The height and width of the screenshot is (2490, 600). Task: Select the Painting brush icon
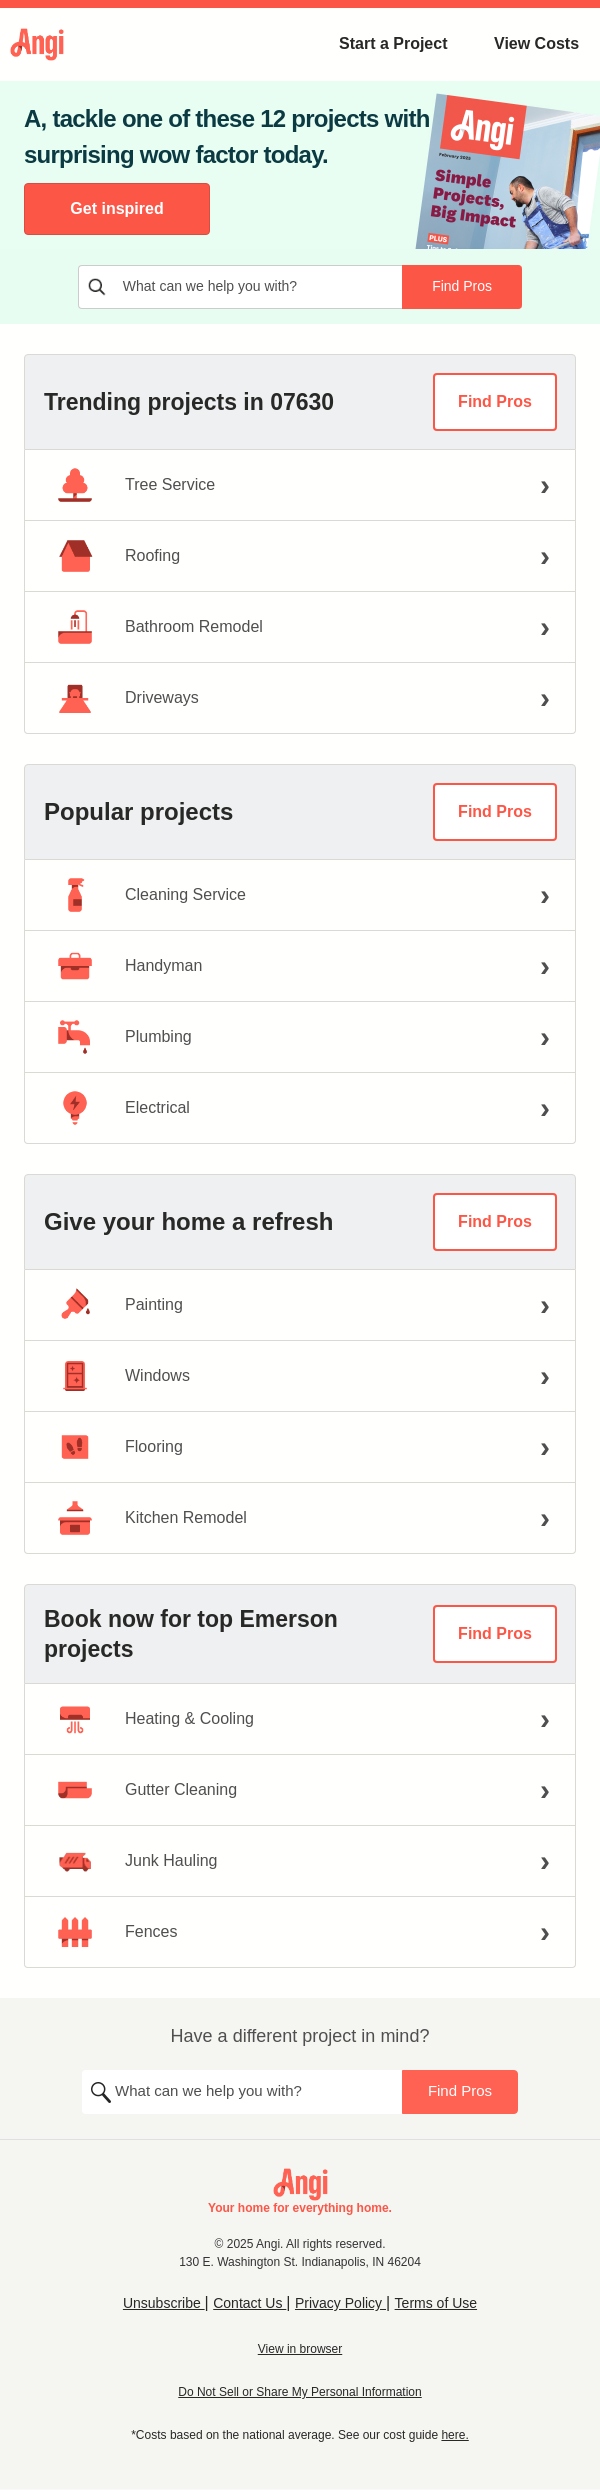pos(75,1305)
